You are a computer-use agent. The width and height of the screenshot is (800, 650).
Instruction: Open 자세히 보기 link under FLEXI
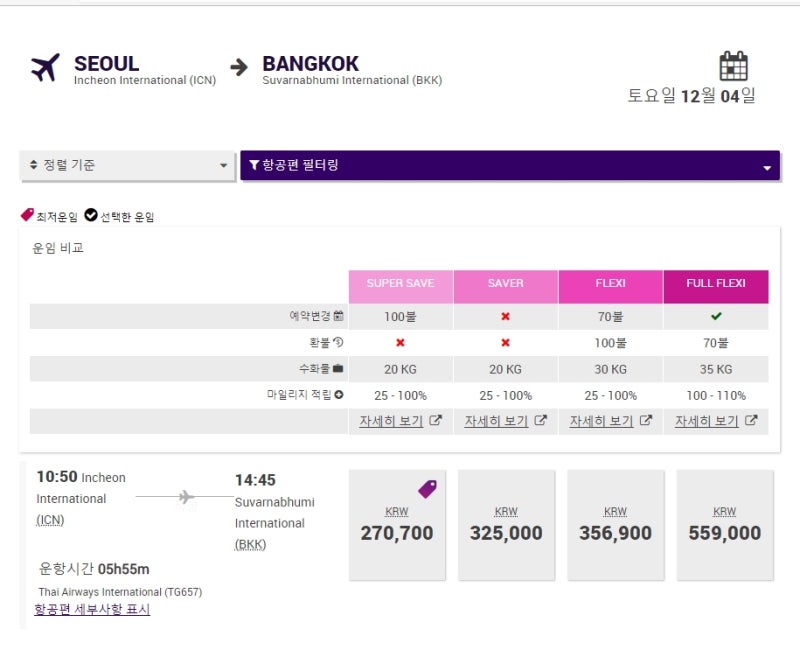pyautogui.click(x=601, y=421)
